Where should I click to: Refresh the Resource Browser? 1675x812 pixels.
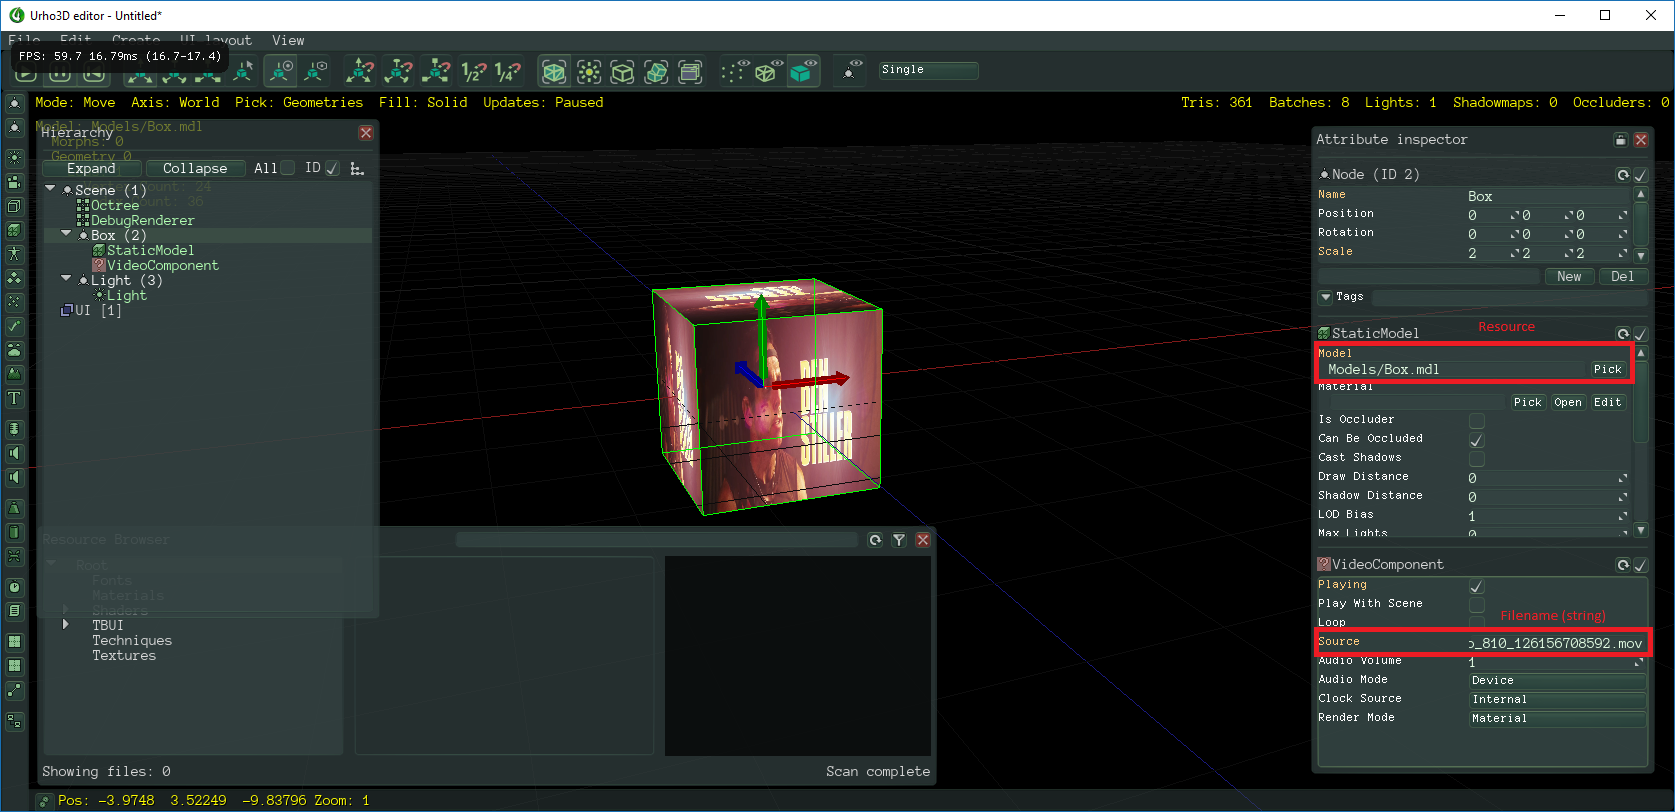875,540
